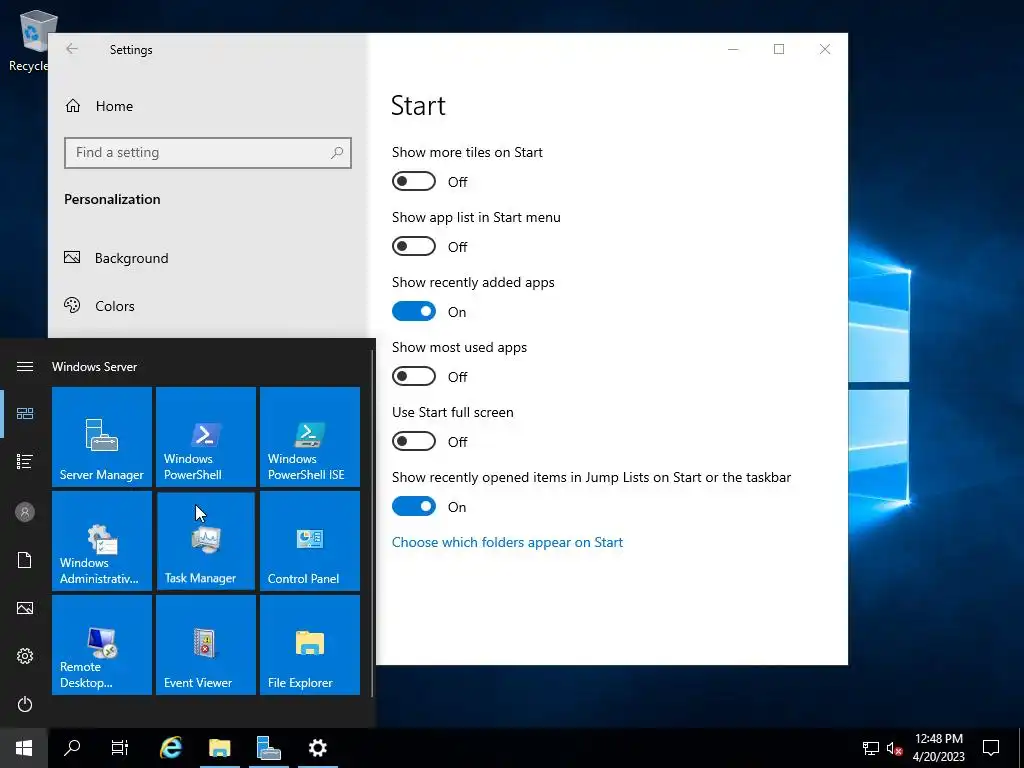Viewport: 1024px width, 768px height.
Task: Open Server Manager from the taskbar
Action: pos(268,748)
